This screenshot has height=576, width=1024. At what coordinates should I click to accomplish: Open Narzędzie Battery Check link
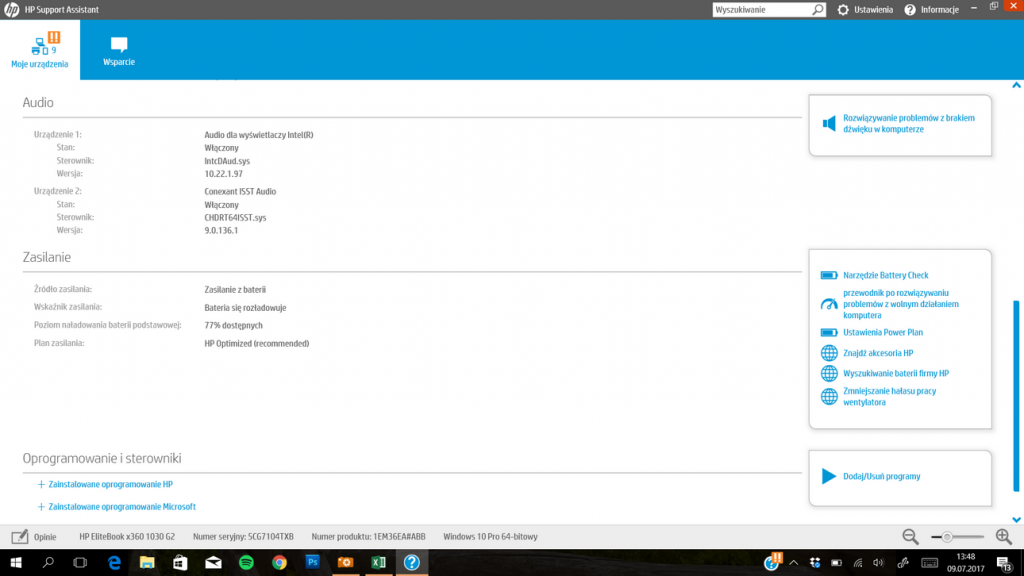(x=885, y=275)
